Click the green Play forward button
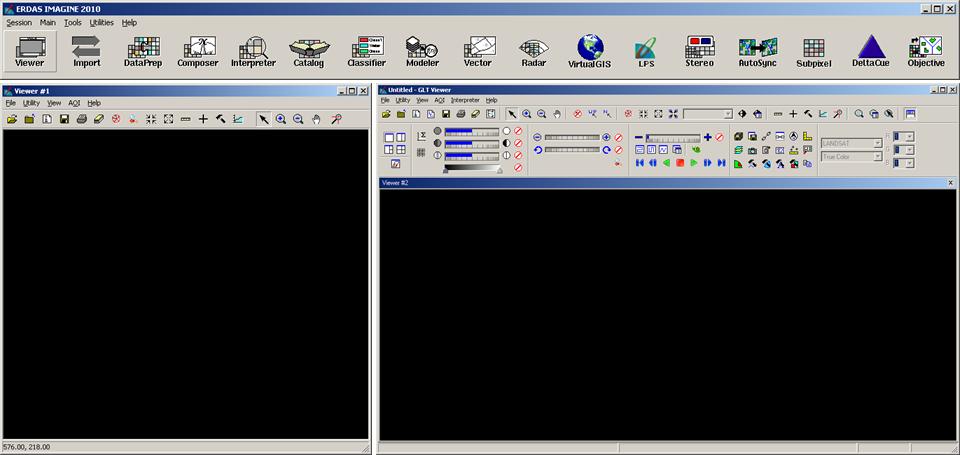The image size is (960, 455). click(x=694, y=163)
